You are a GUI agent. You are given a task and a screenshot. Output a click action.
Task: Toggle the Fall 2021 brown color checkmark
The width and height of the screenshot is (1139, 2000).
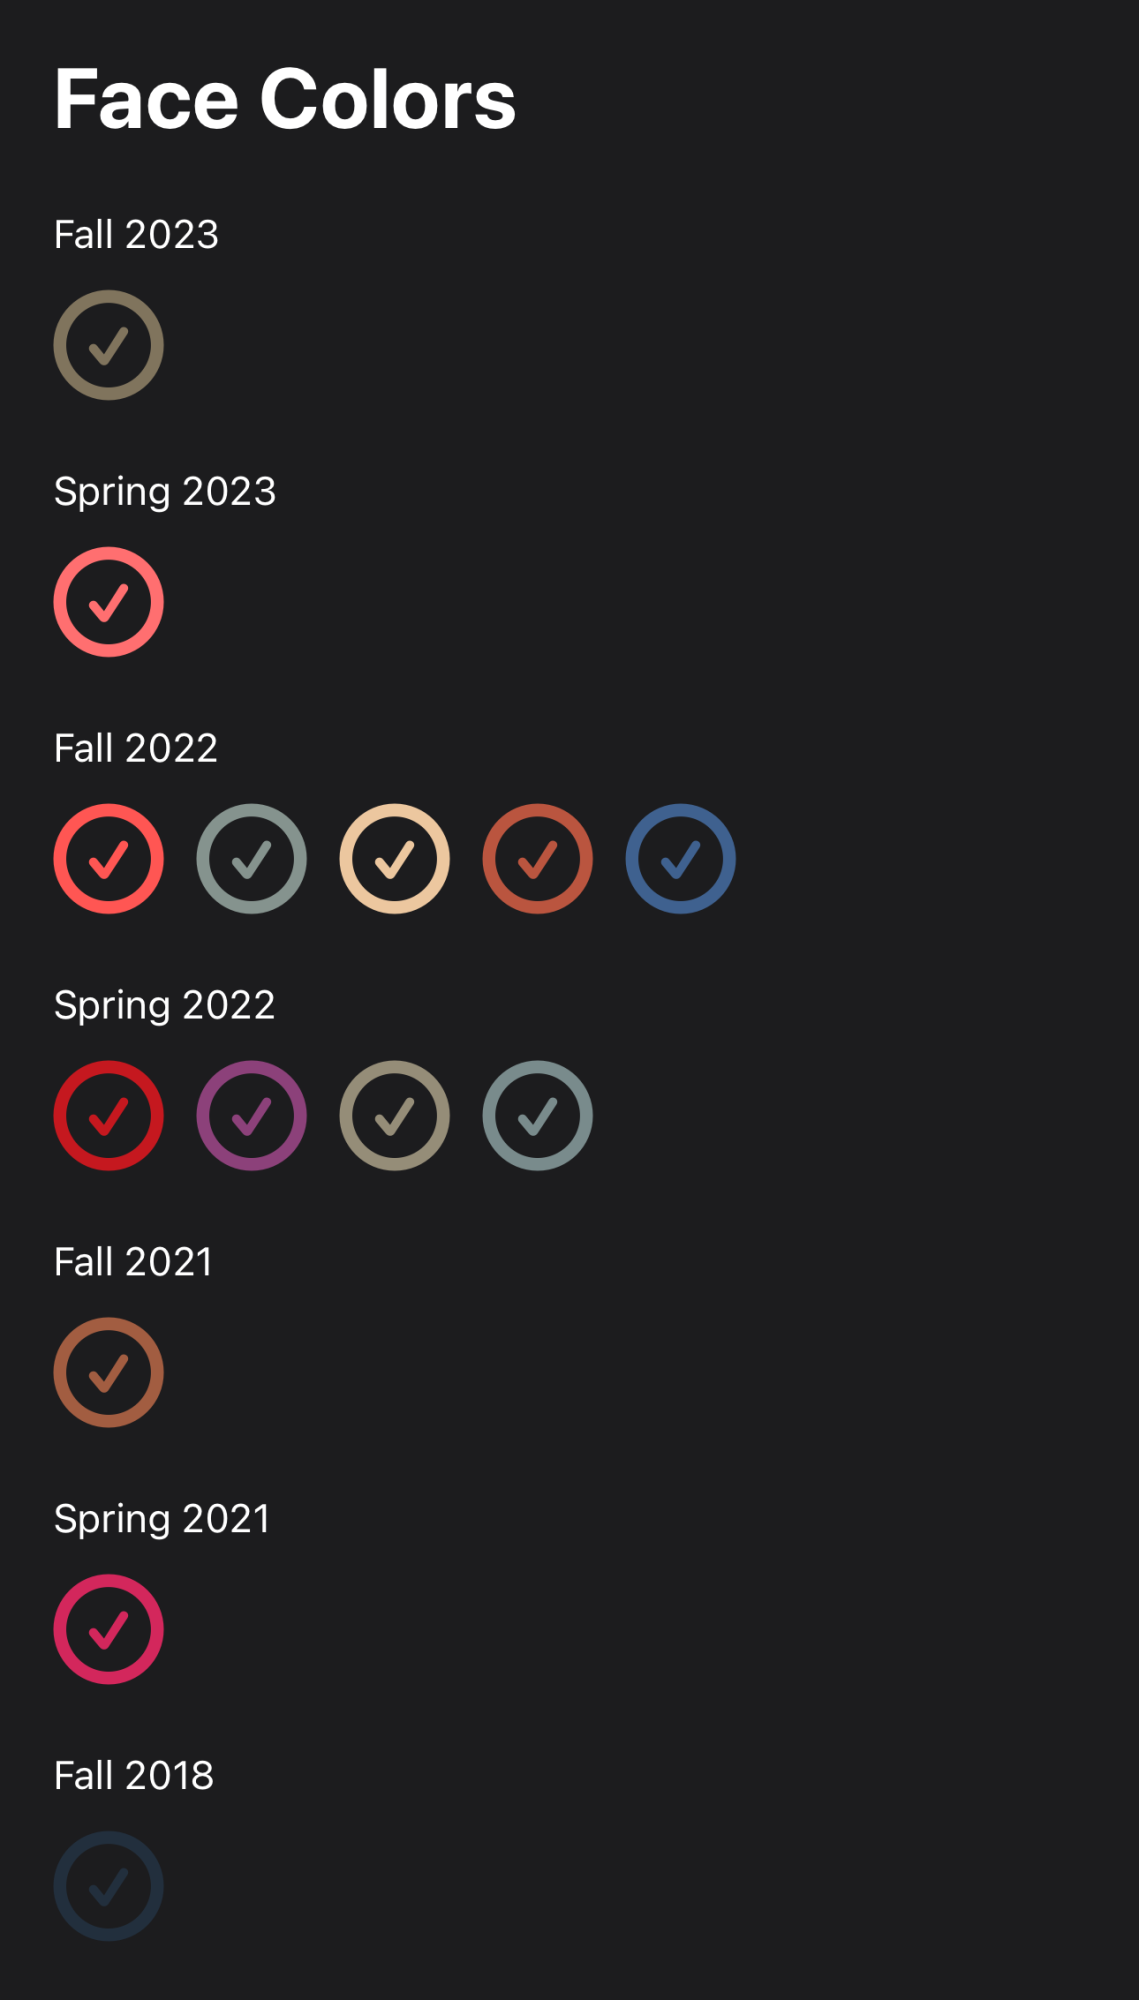coord(108,1373)
